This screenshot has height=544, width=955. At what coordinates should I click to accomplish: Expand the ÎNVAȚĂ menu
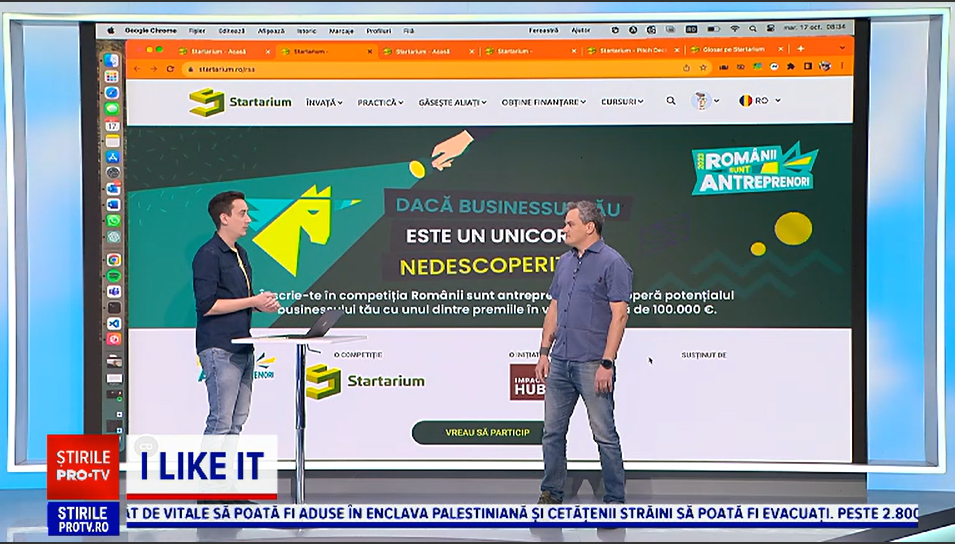click(324, 102)
